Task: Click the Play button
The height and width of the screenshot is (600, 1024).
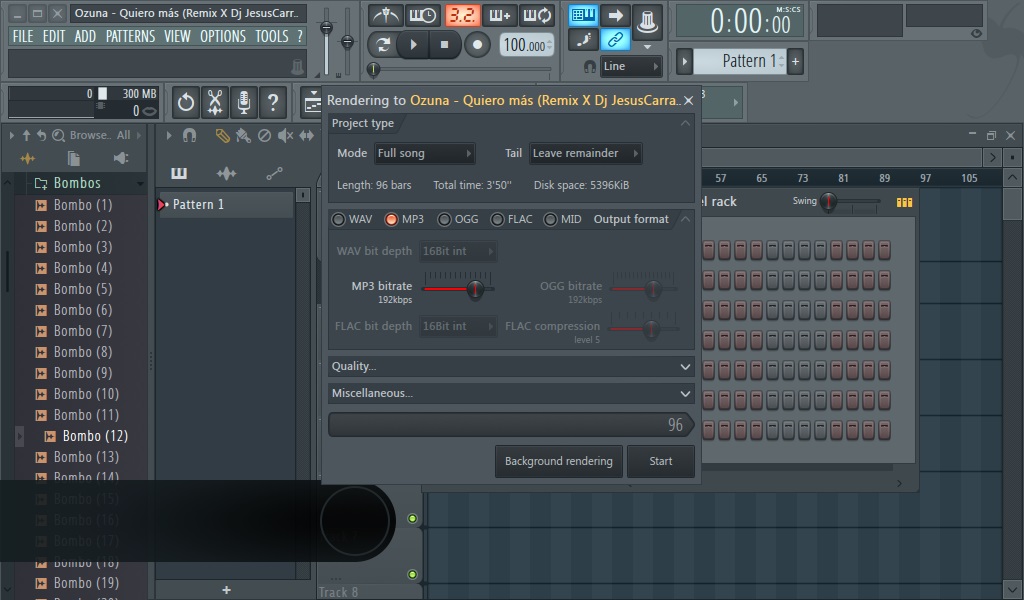Action: tap(413, 45)
